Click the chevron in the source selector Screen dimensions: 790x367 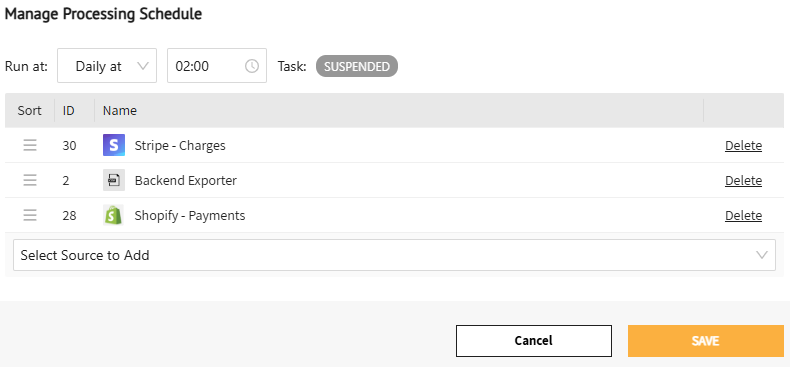pos(762,255)
